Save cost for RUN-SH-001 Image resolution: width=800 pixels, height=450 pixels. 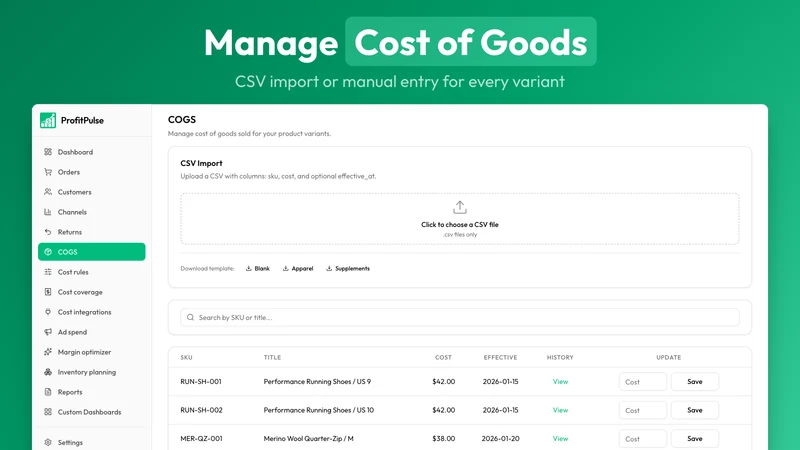694,382
